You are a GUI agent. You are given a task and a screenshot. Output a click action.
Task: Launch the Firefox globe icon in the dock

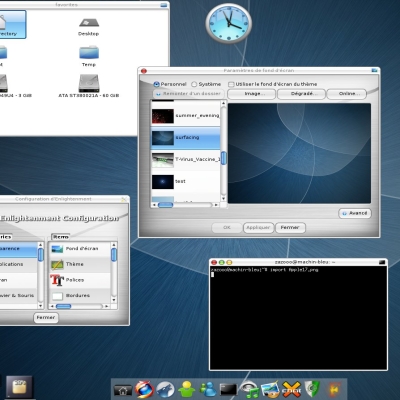point(144,389)
